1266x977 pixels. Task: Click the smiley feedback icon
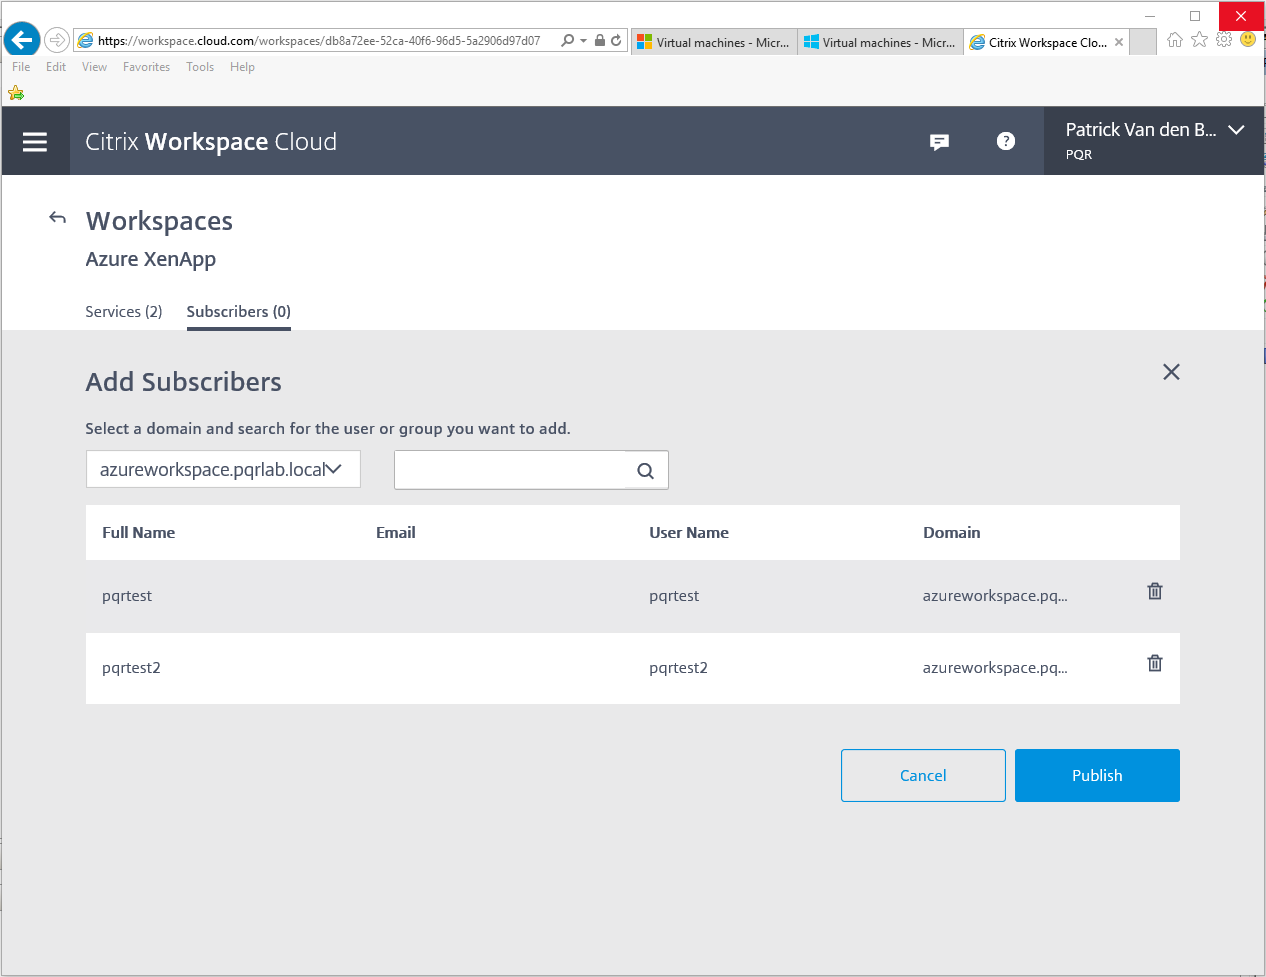[1248, 40]
